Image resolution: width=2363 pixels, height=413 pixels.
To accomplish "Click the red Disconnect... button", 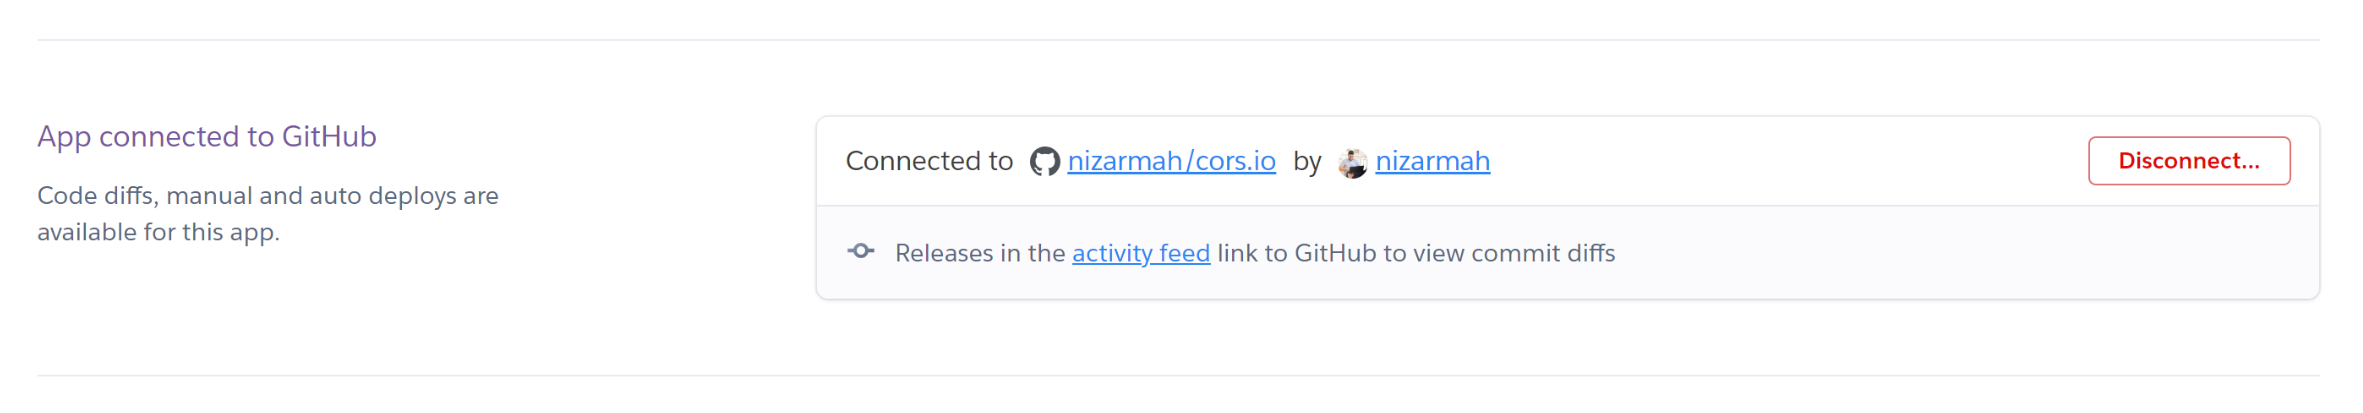I will tap(2188, 161).
